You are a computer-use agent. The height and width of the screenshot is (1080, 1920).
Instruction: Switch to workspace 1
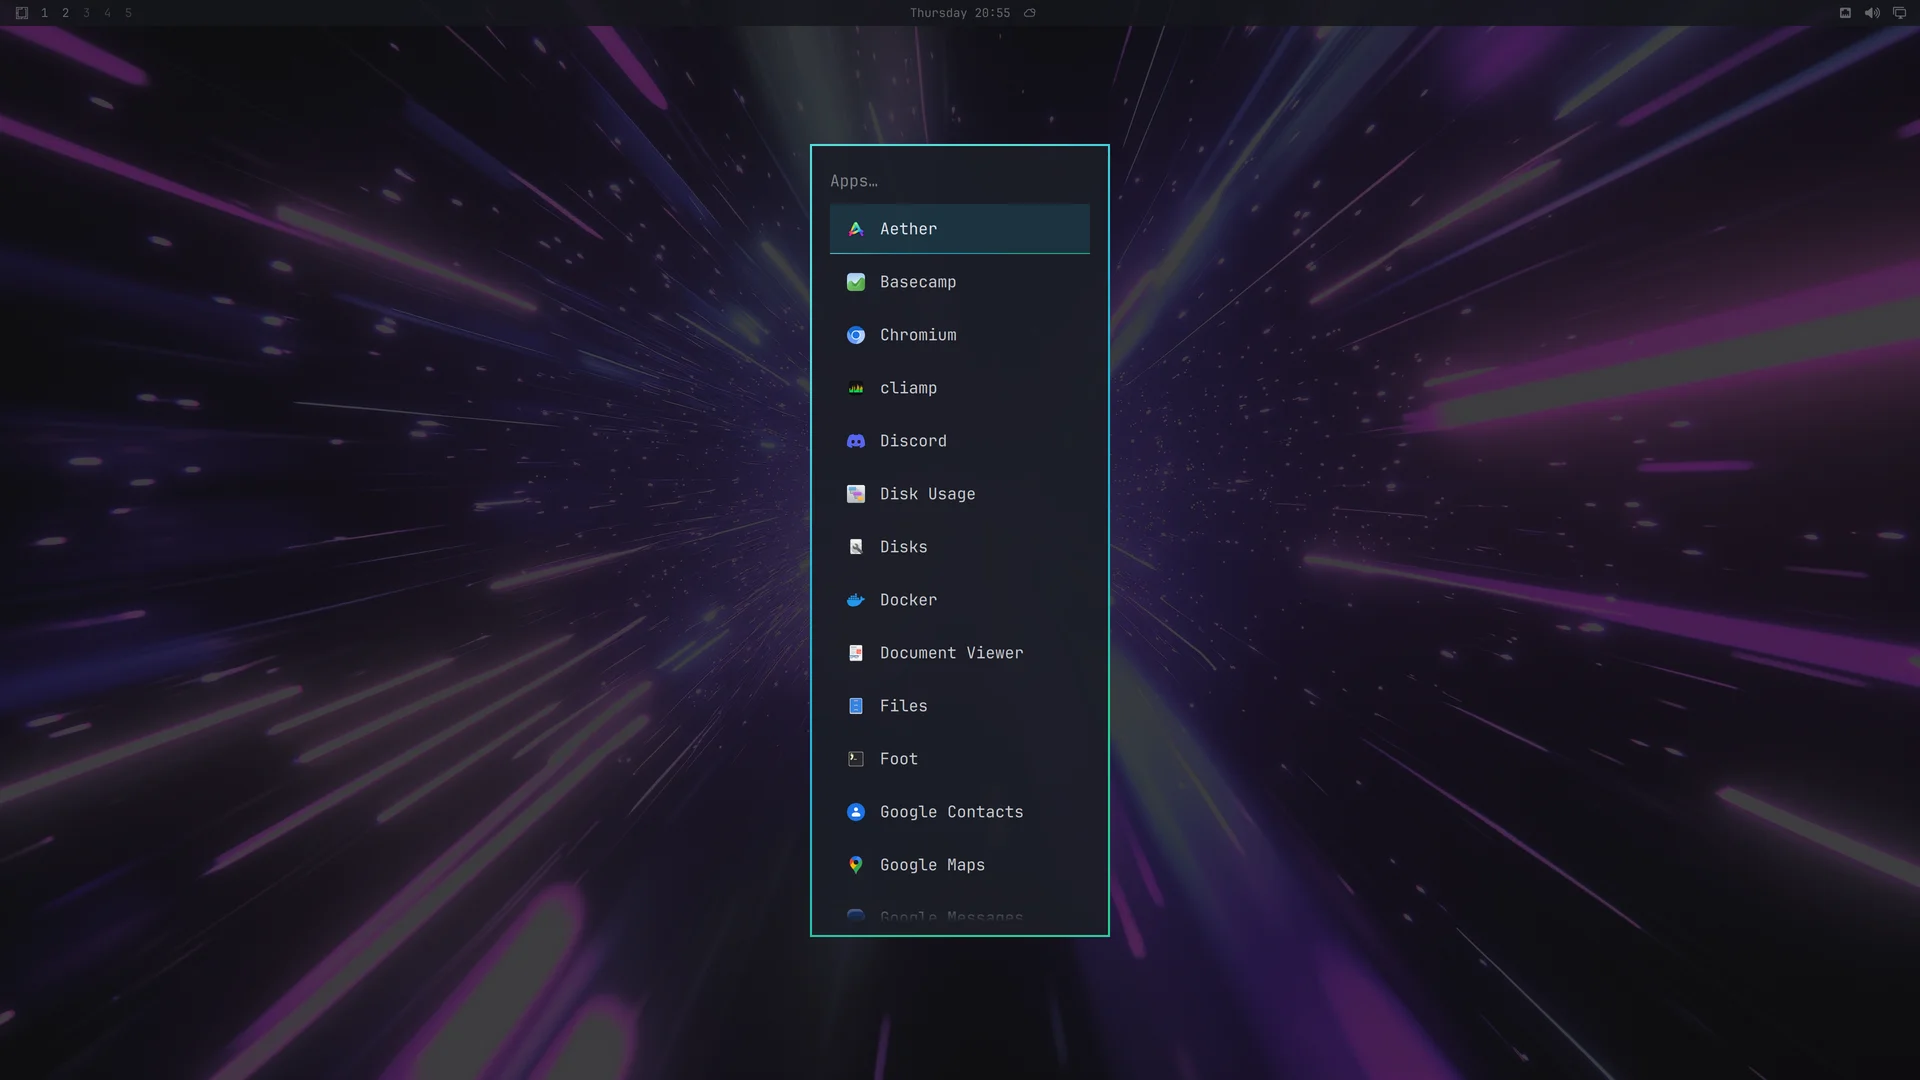click(44, 13)
